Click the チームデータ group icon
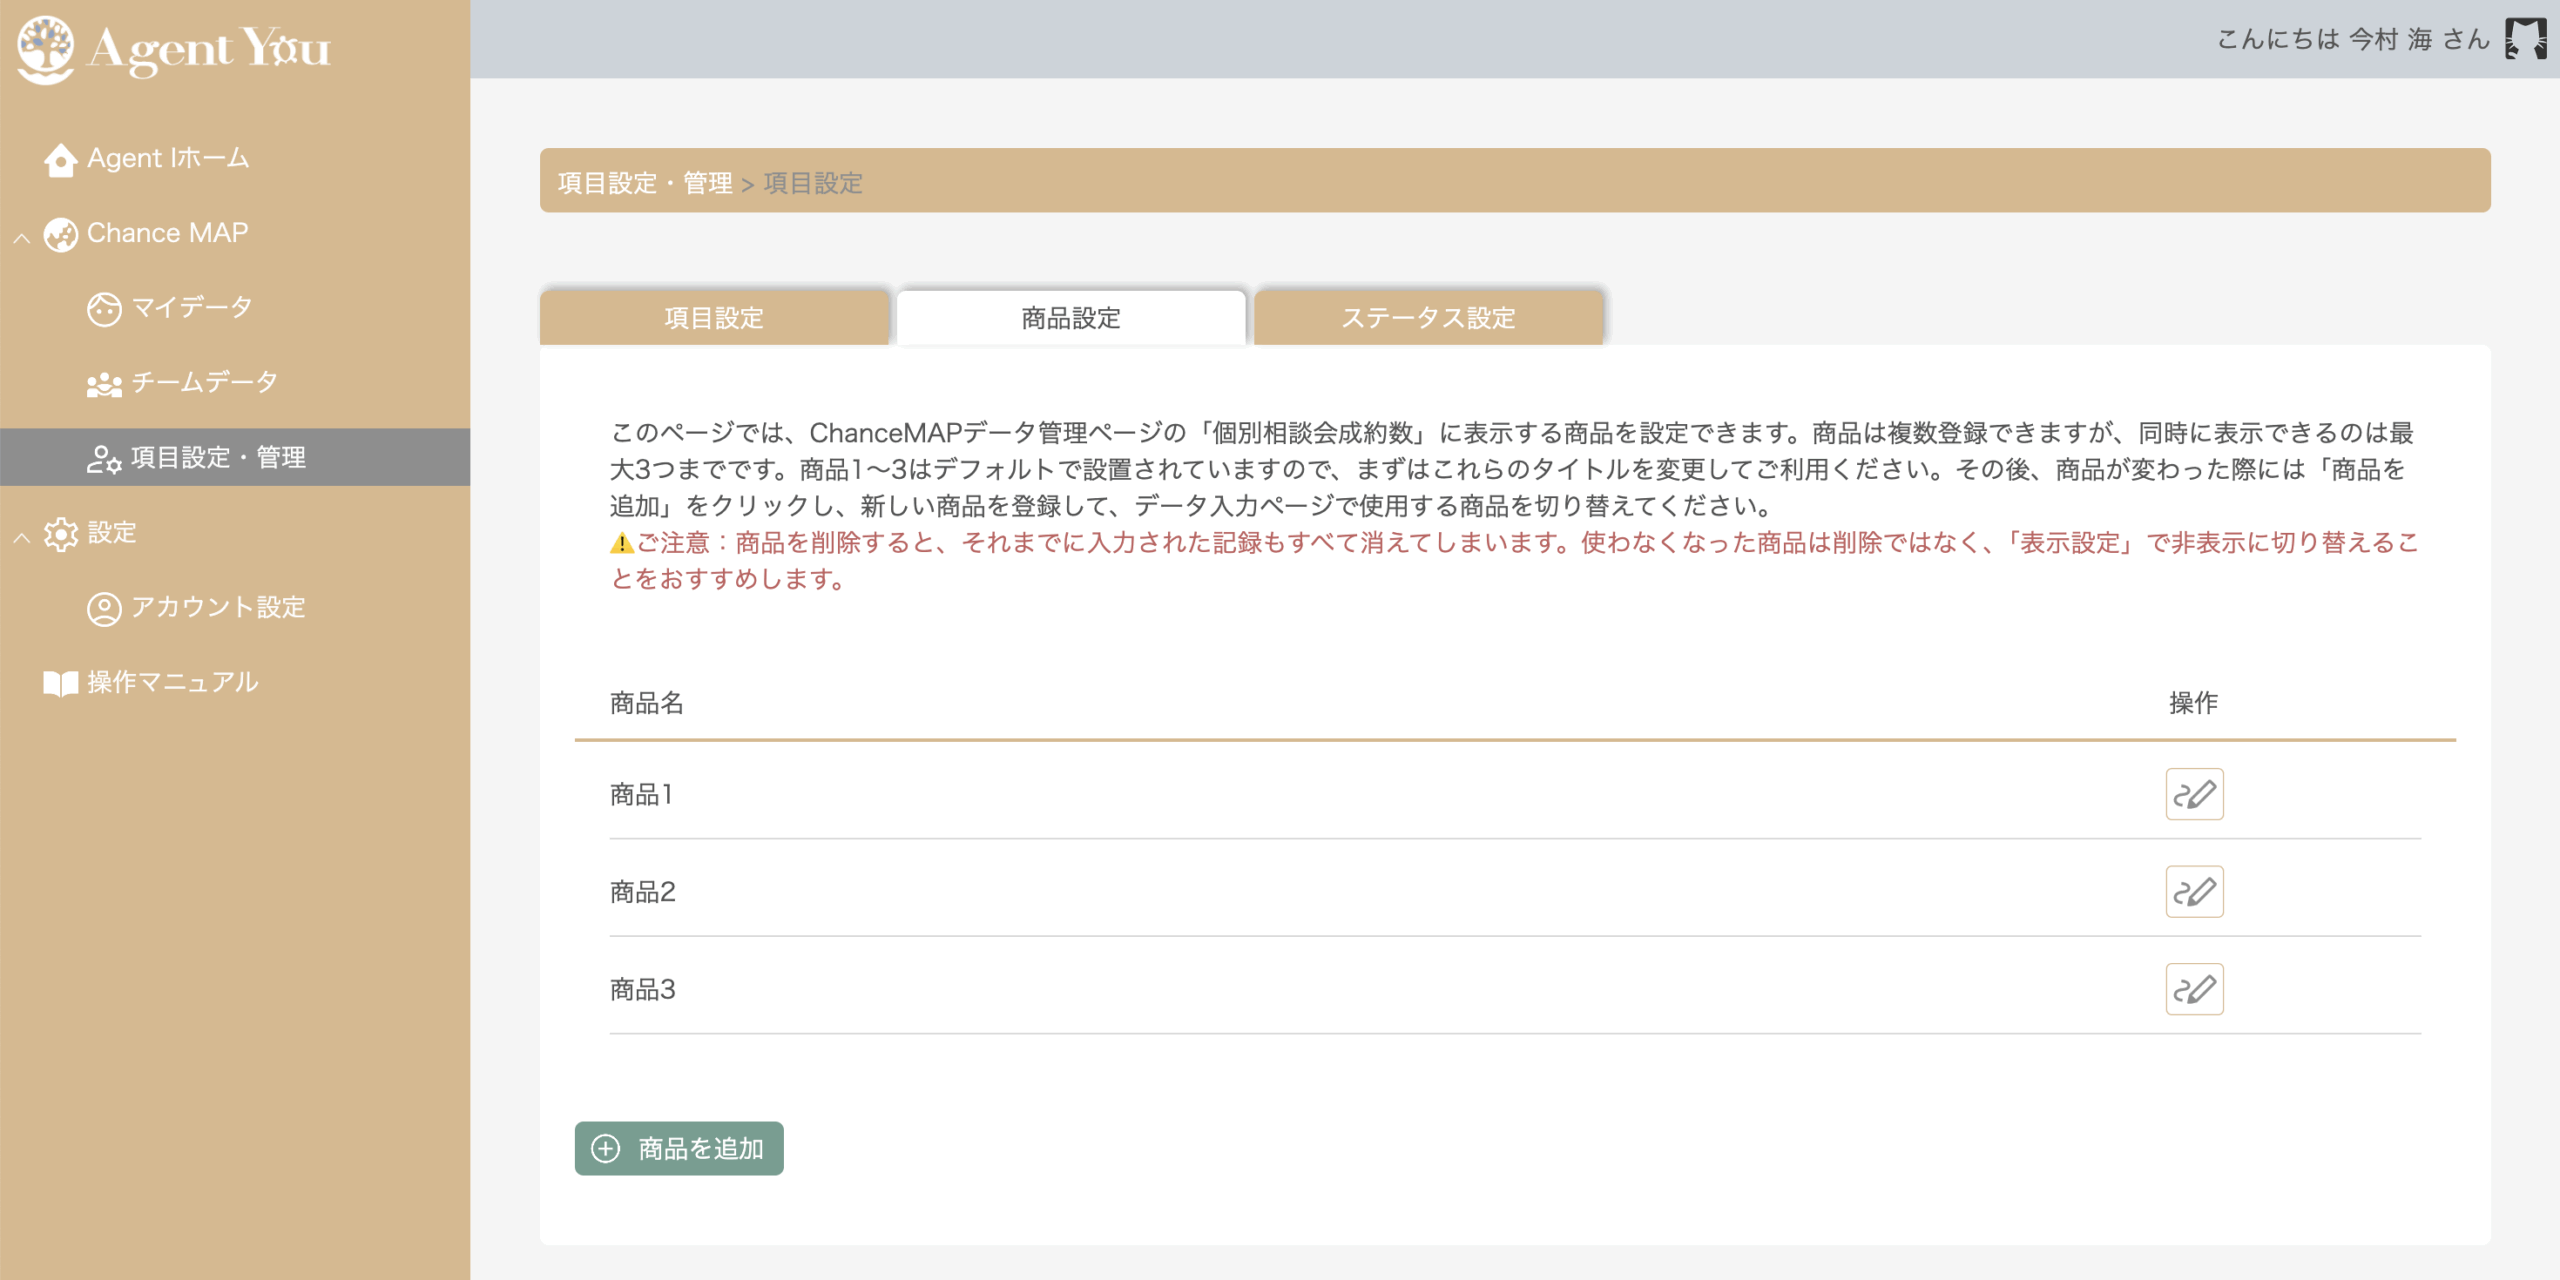 [x=104, y=383]
